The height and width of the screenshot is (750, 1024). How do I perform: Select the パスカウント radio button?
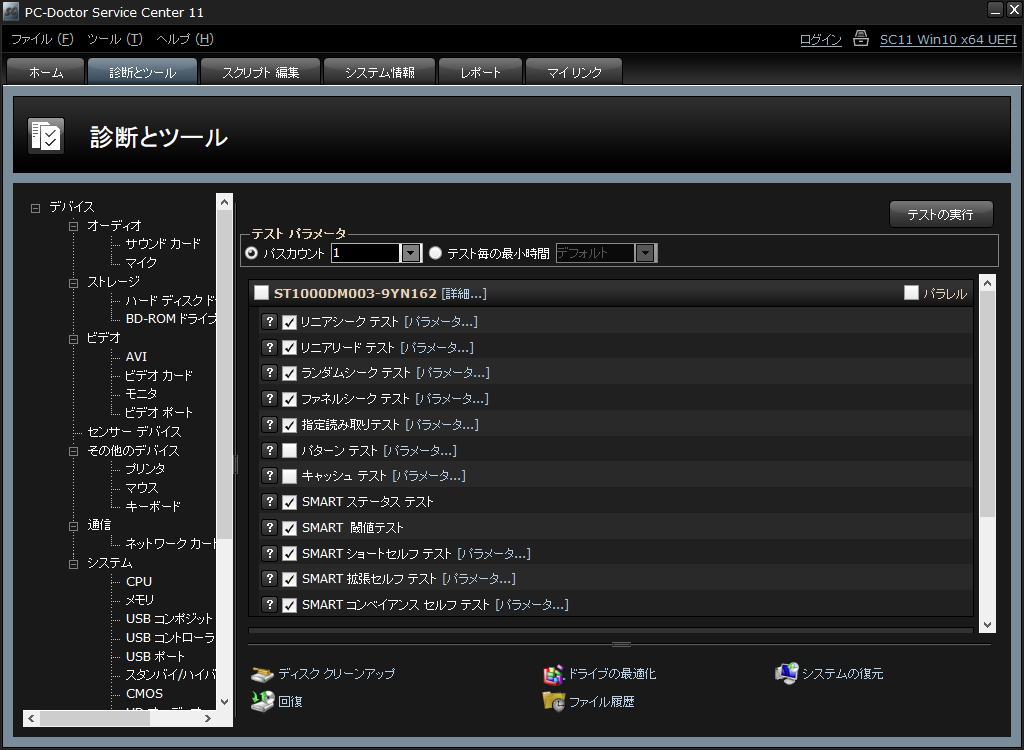[x=251, y=253]
